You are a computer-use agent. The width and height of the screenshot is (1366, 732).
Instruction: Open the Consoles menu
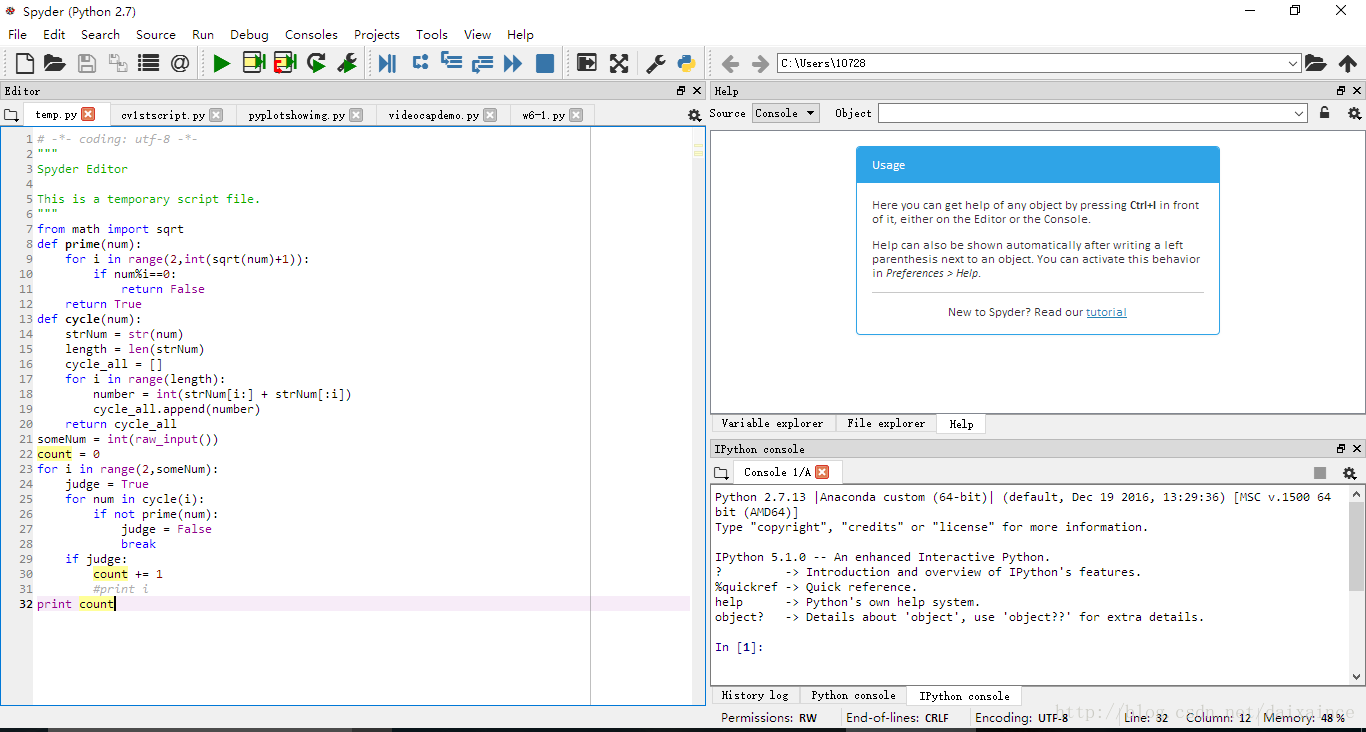tap(311, 34)
